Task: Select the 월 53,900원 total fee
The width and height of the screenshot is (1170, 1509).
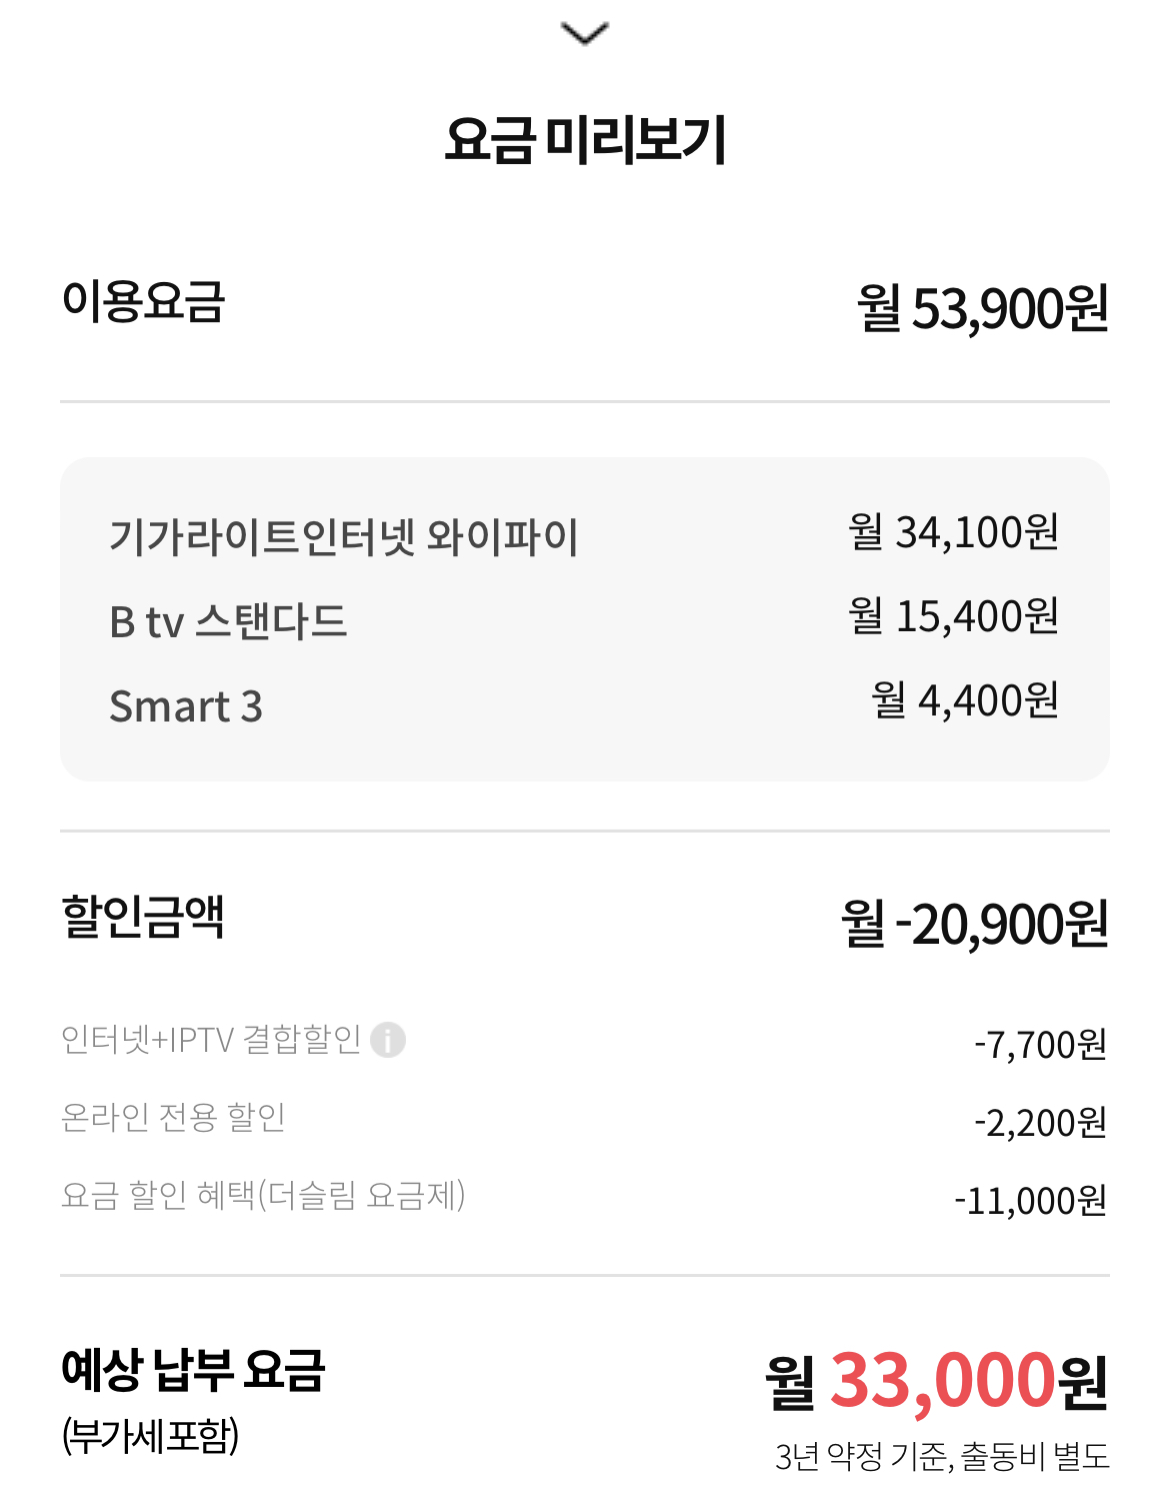Action: click(x=983, y=307)
